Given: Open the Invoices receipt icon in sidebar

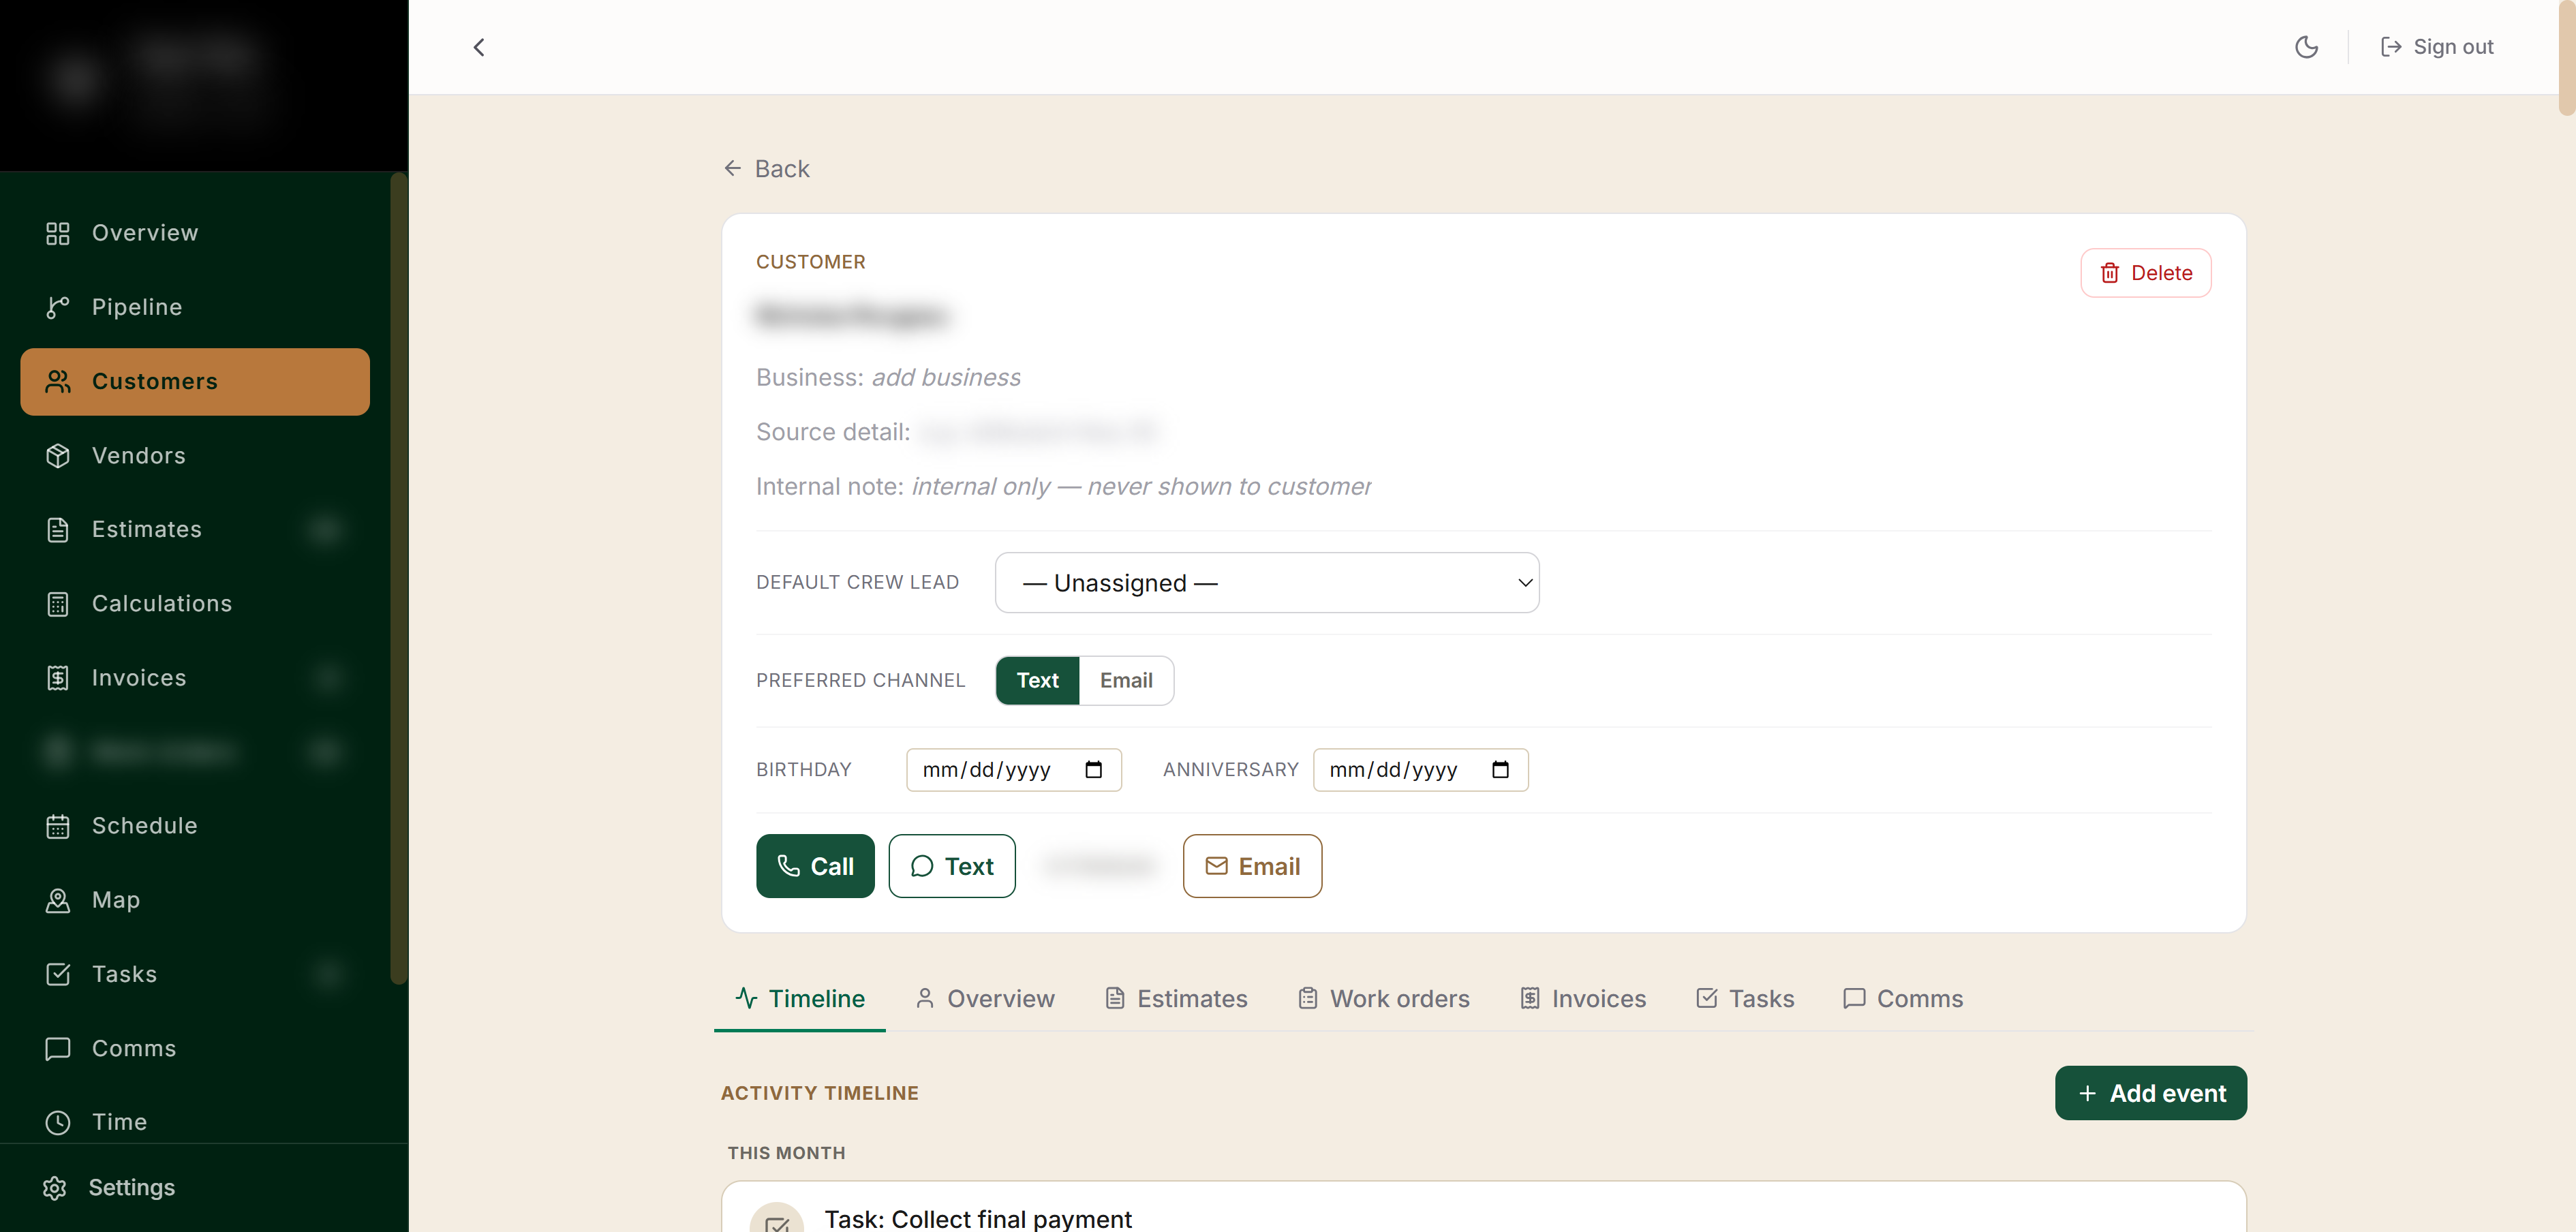Looking at the screenshot, I should (58, 678).
